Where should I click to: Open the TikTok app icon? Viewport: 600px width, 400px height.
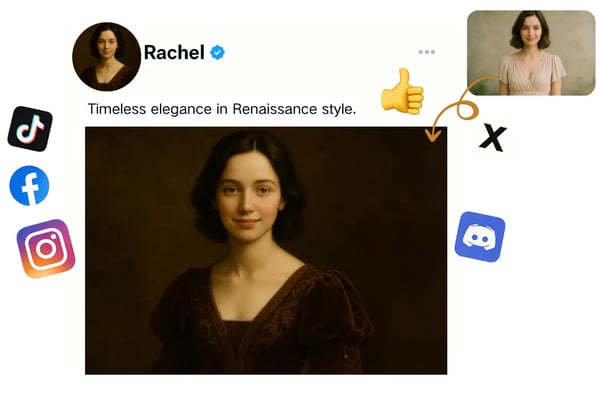(x=30, y=129)
